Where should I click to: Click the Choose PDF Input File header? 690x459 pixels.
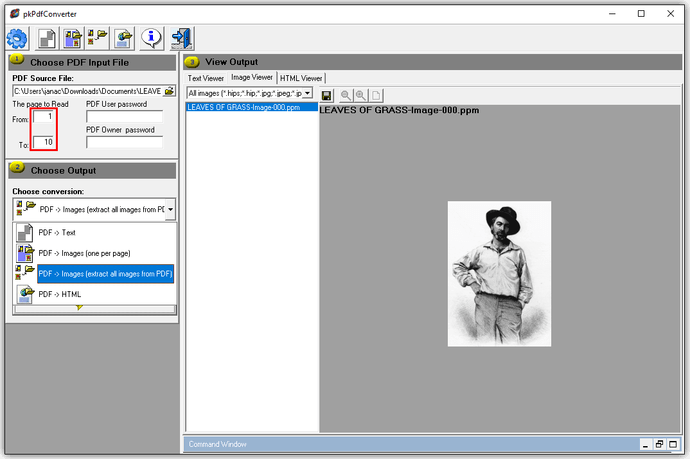click(92, 62)
